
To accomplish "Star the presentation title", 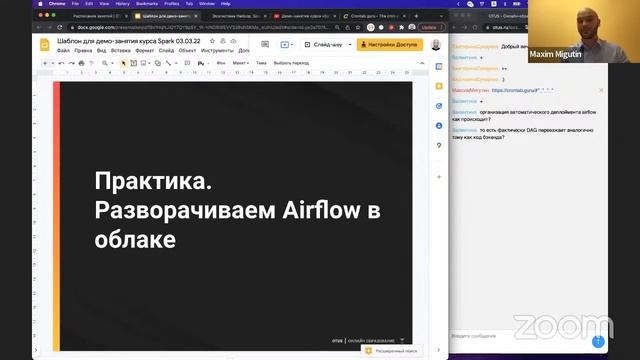I will coord(212,41).
